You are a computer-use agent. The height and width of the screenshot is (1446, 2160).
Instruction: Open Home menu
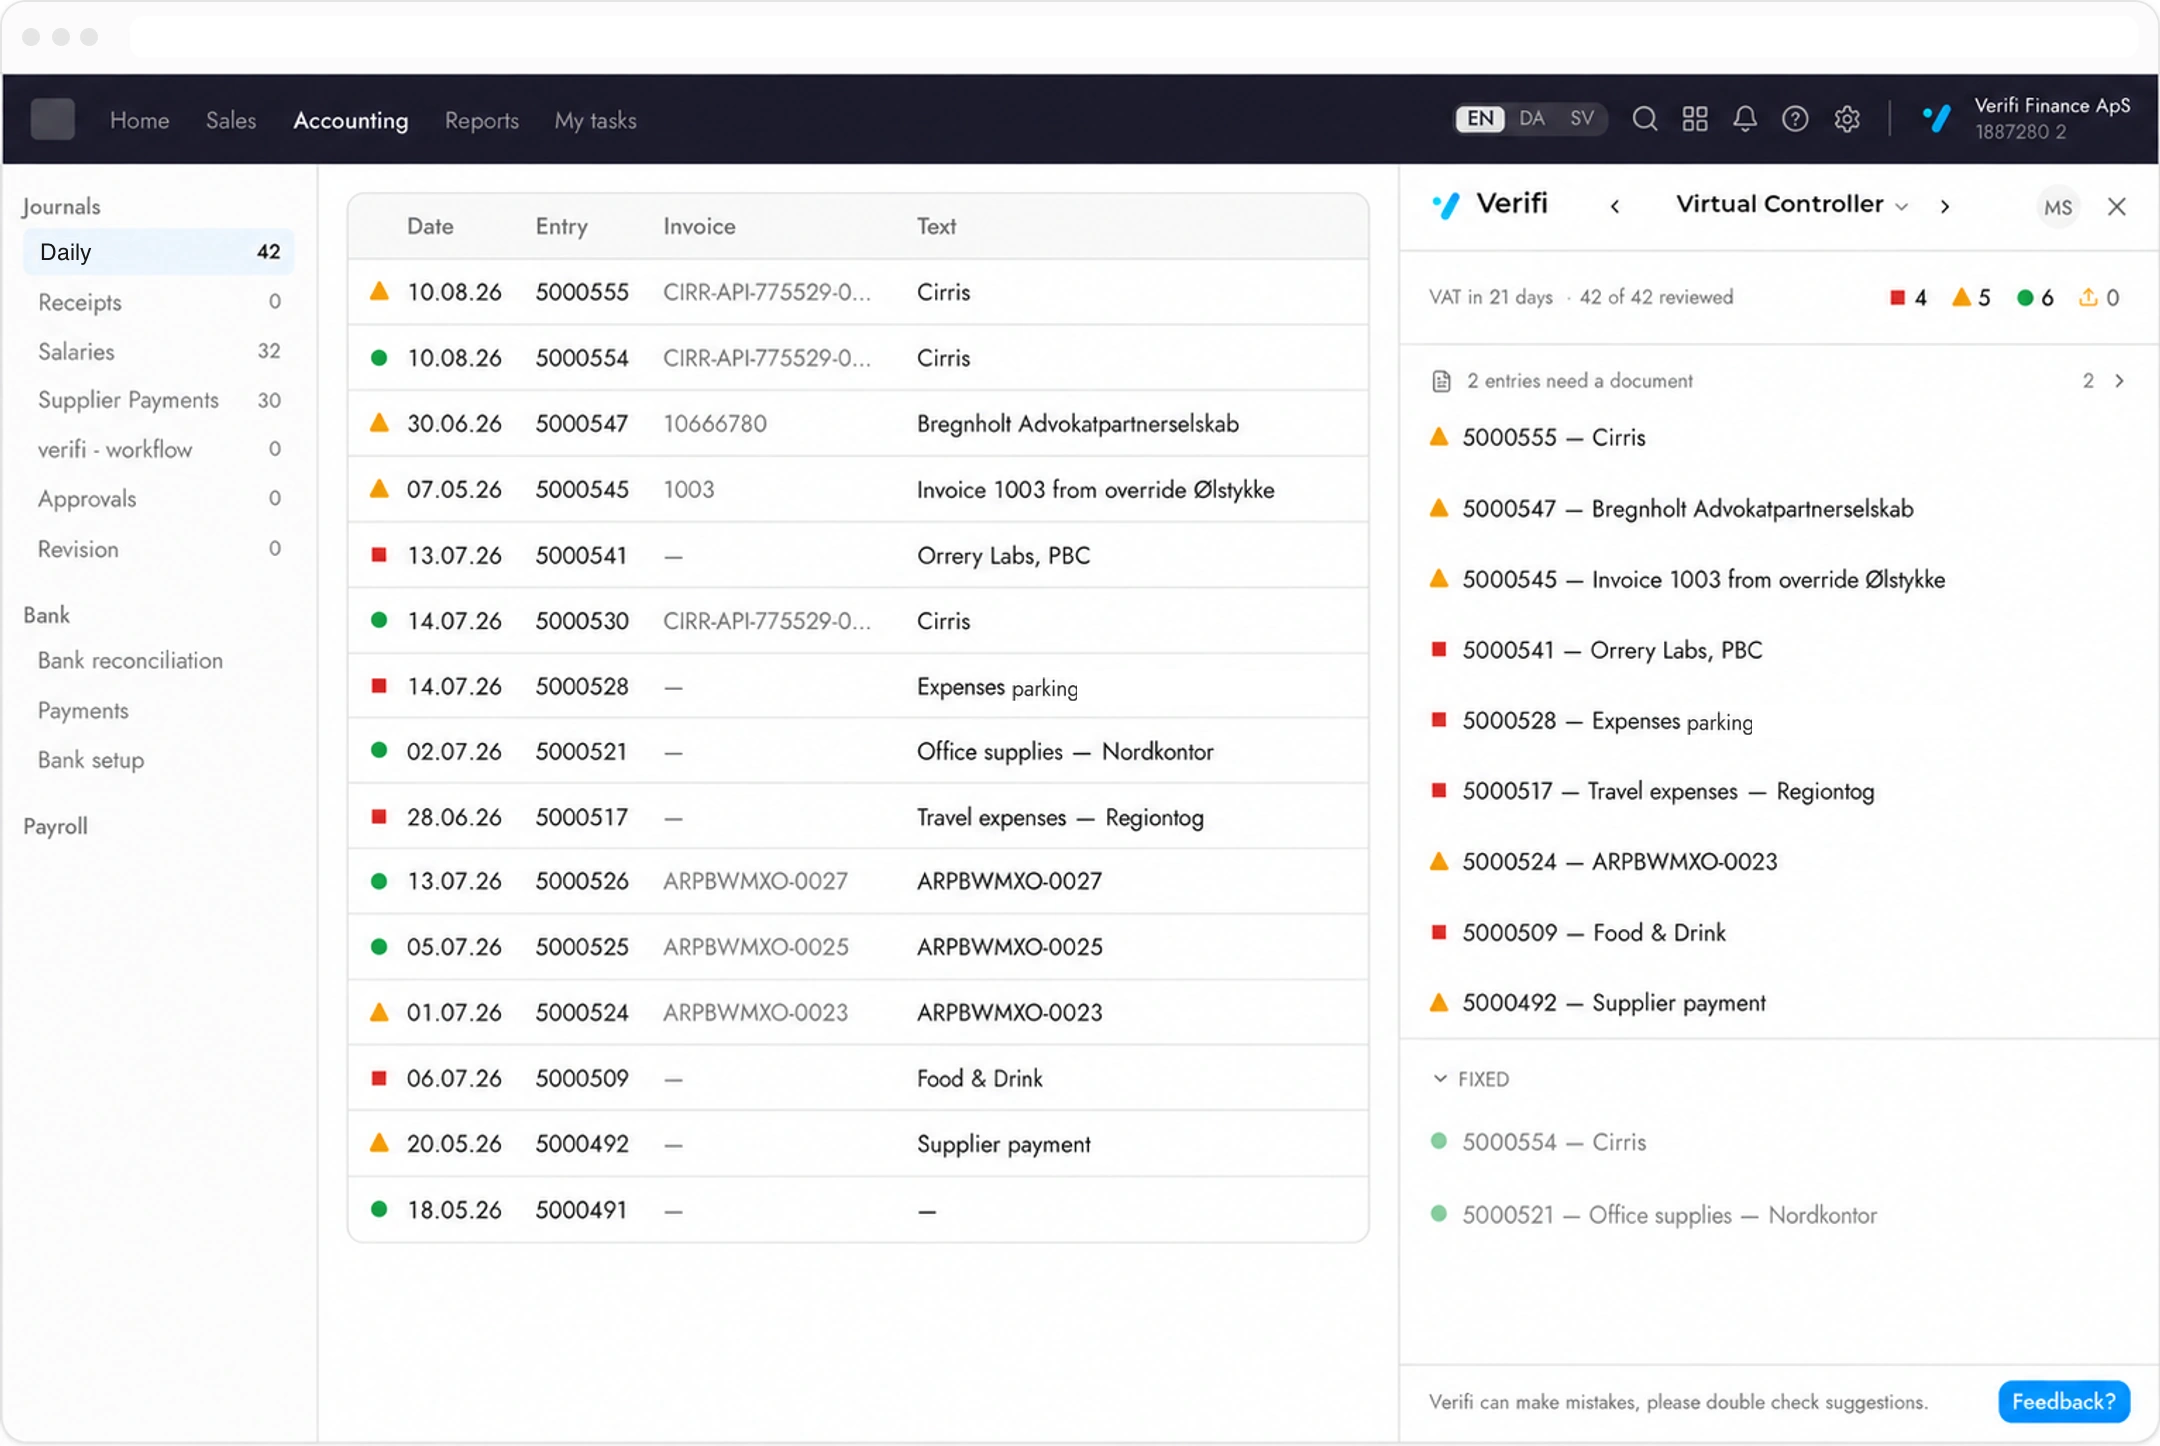pyautogui.click(x=140, y=121)
